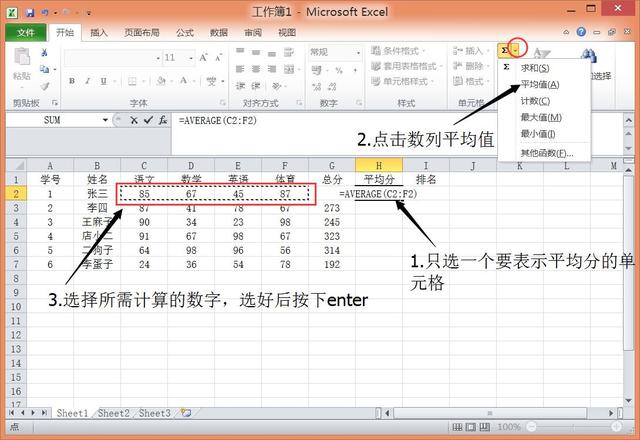
Task: Choose 求和(S) in the dropdown menu
Action: pos(535,67)
